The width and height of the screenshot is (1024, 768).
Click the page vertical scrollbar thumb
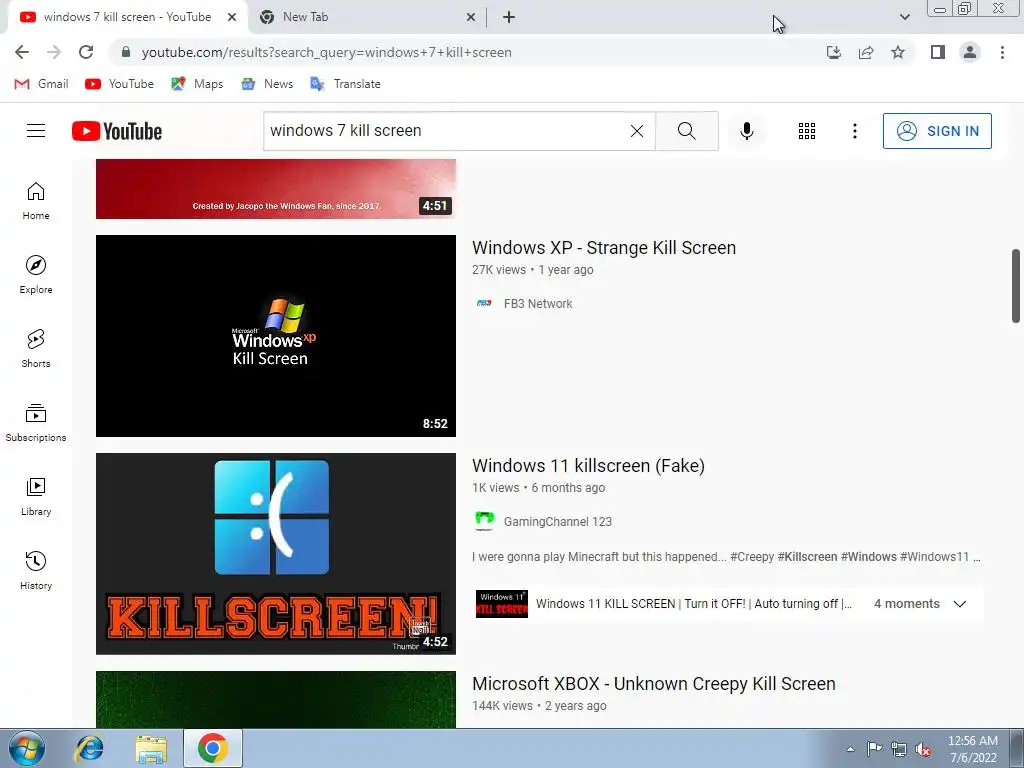(1016, 285)
